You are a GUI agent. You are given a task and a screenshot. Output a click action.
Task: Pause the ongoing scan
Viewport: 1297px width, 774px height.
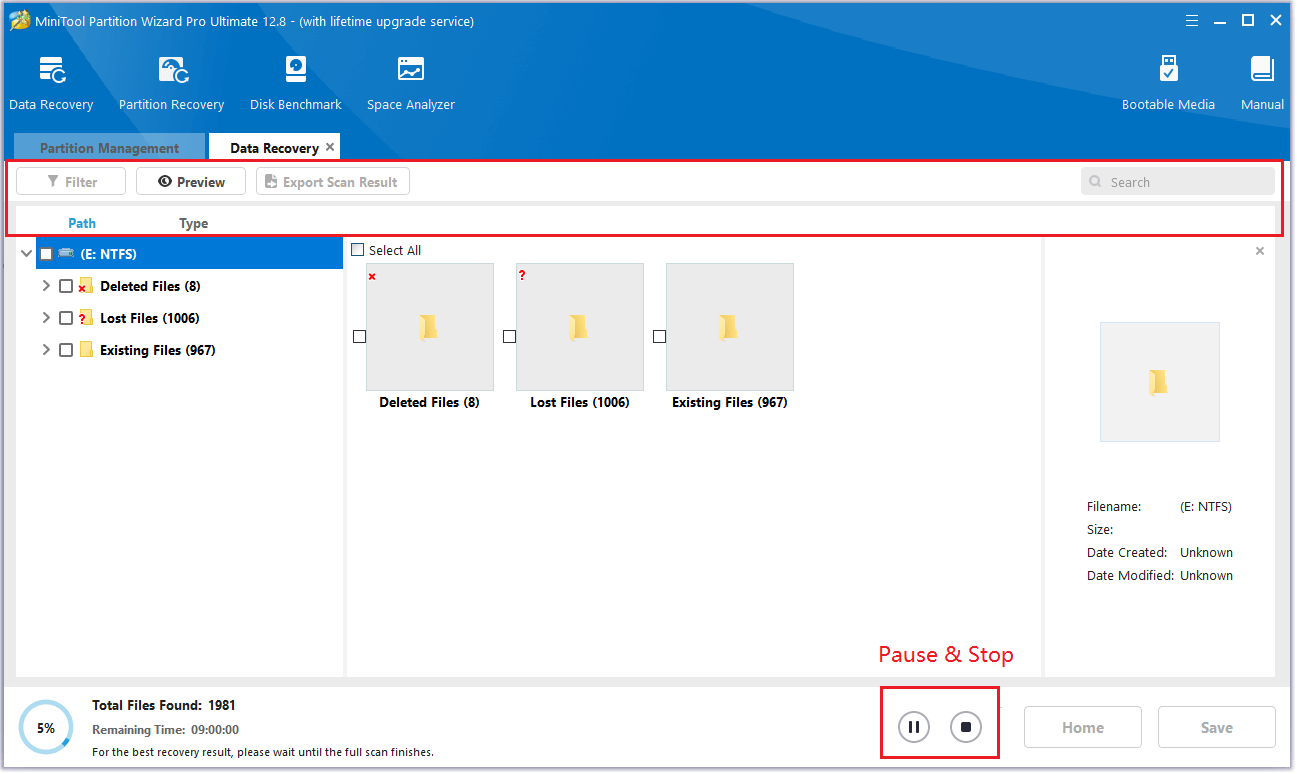(x=912, y=727)
